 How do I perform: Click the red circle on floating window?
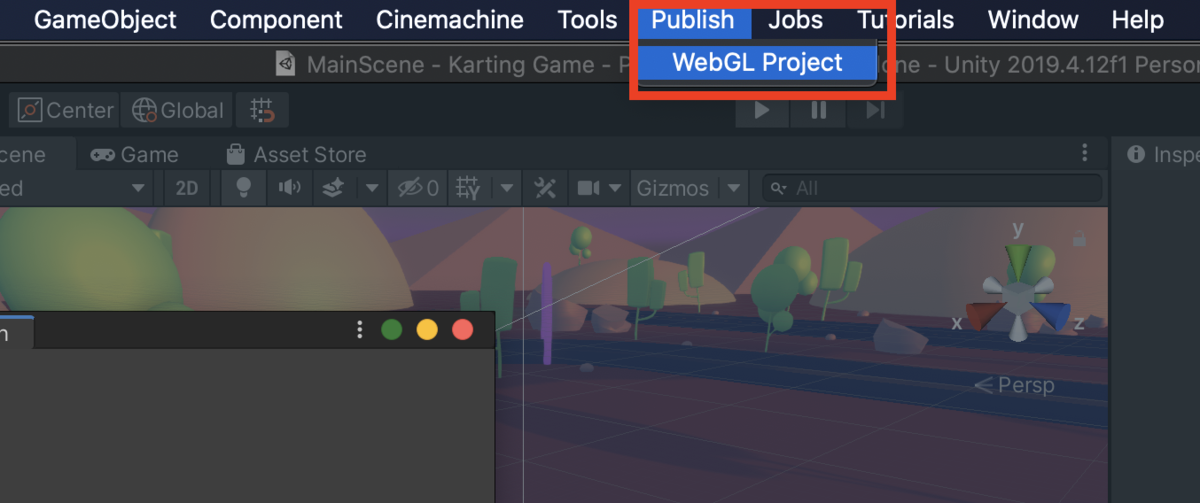pos(462,329)
